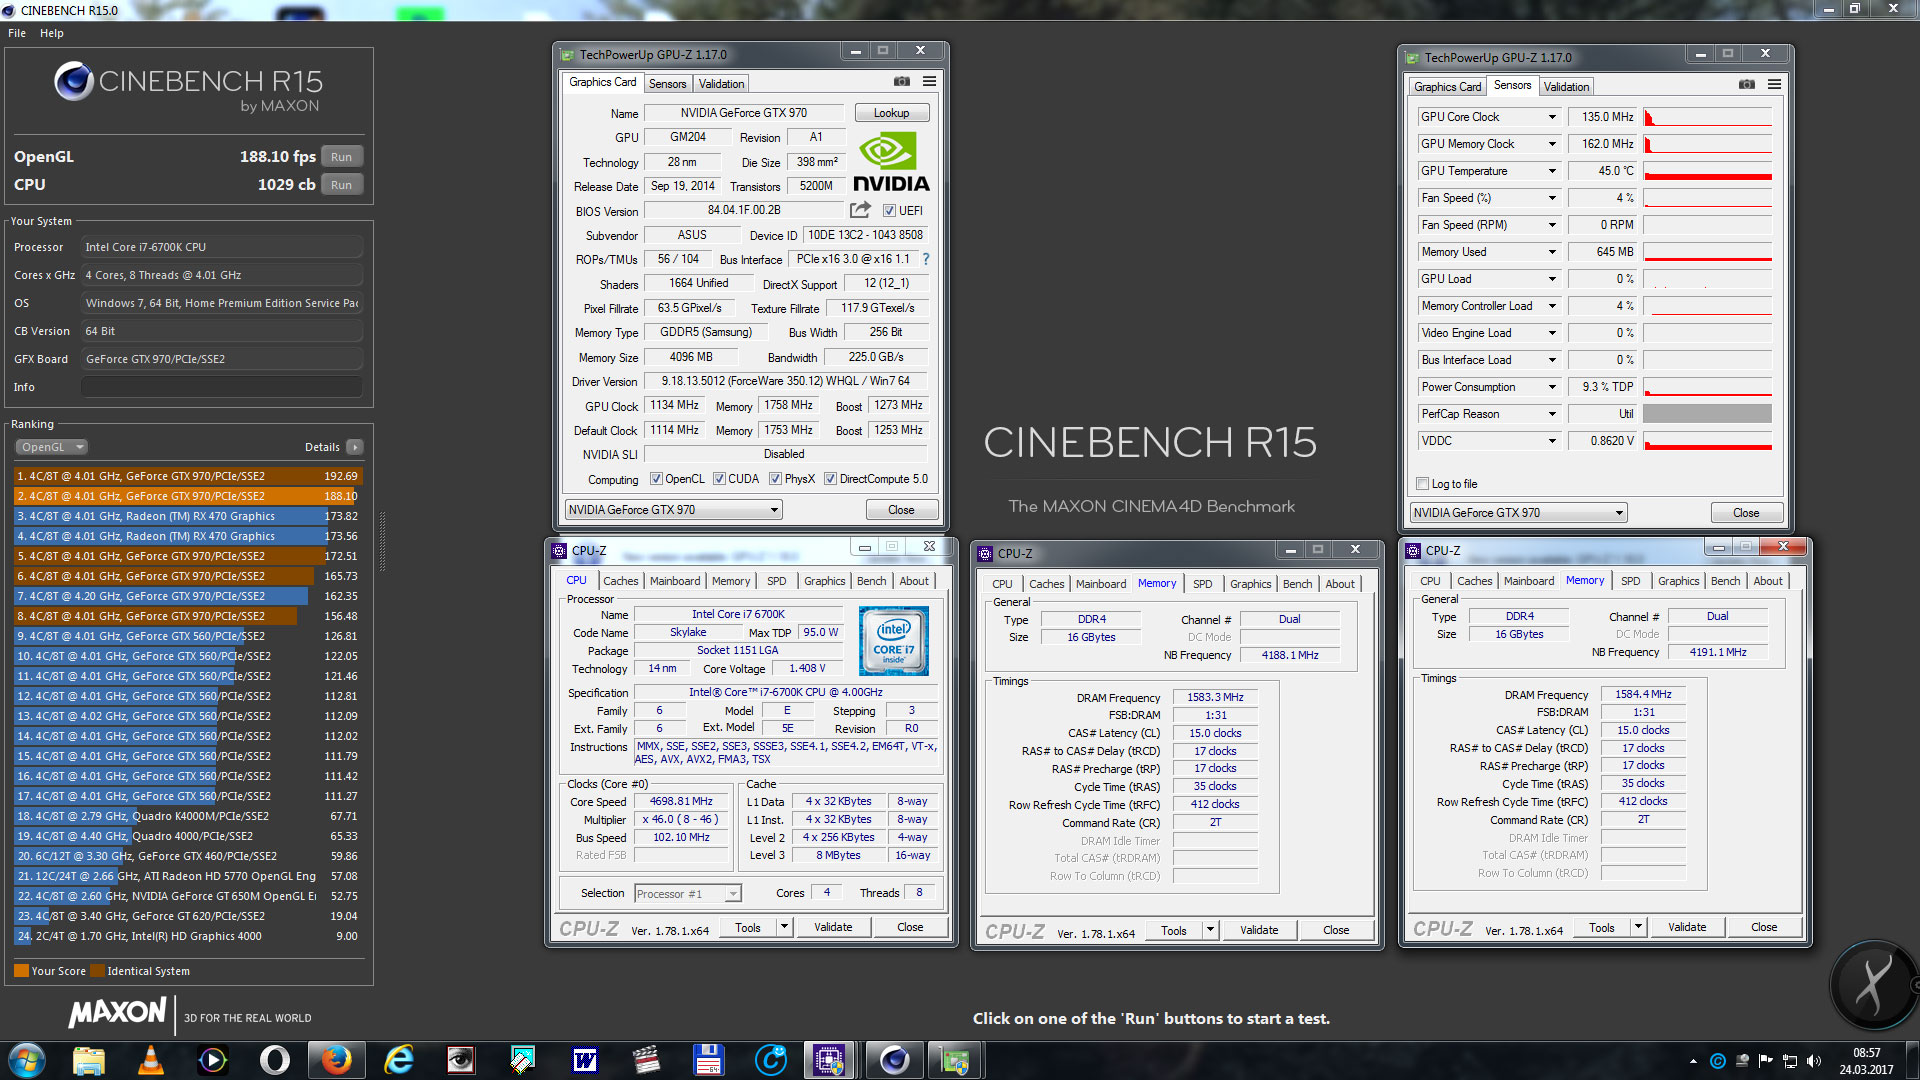
Task: Click the volume speaker tray icon
Action: pos(1814,1061)
